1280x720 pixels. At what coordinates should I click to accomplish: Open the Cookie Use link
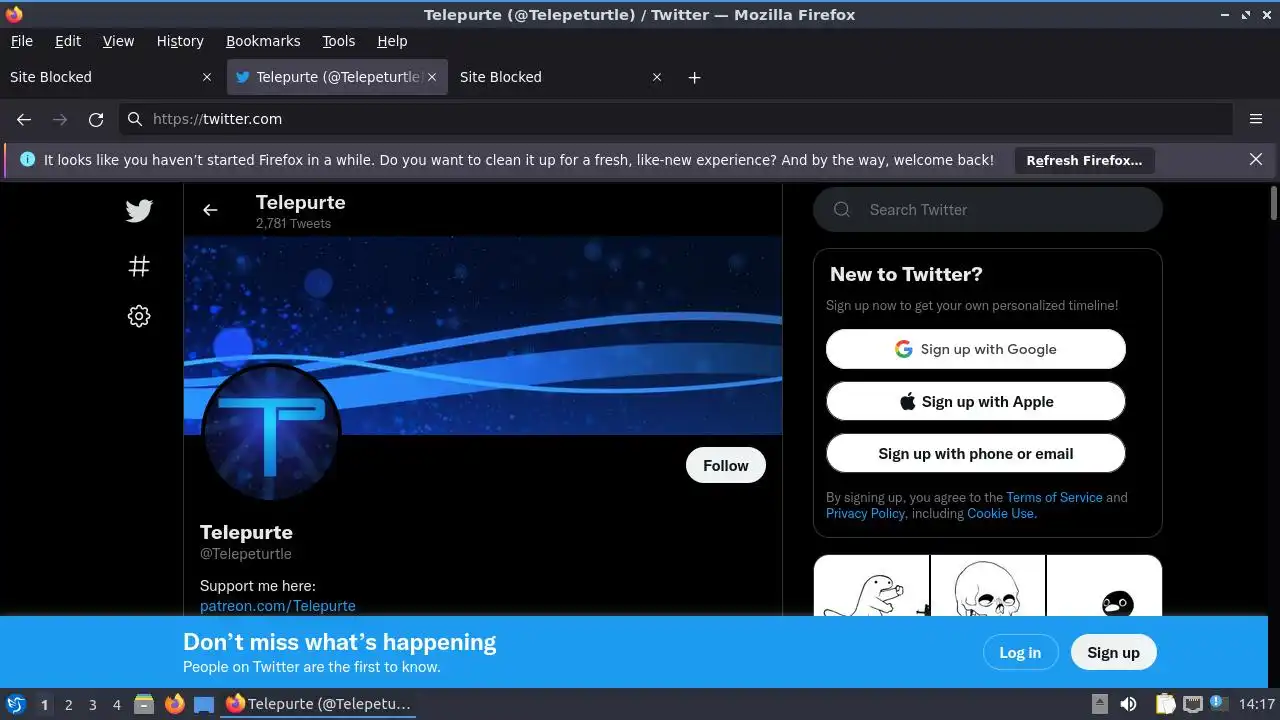(1002, 513)
